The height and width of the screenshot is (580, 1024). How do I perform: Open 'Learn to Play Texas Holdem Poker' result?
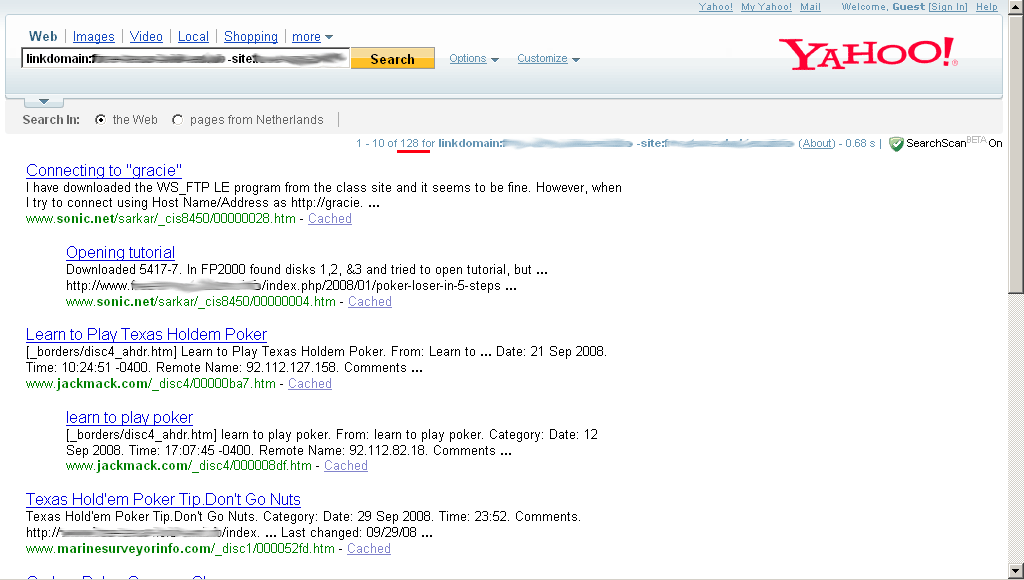pyautogui.click(x=146, y=334)
